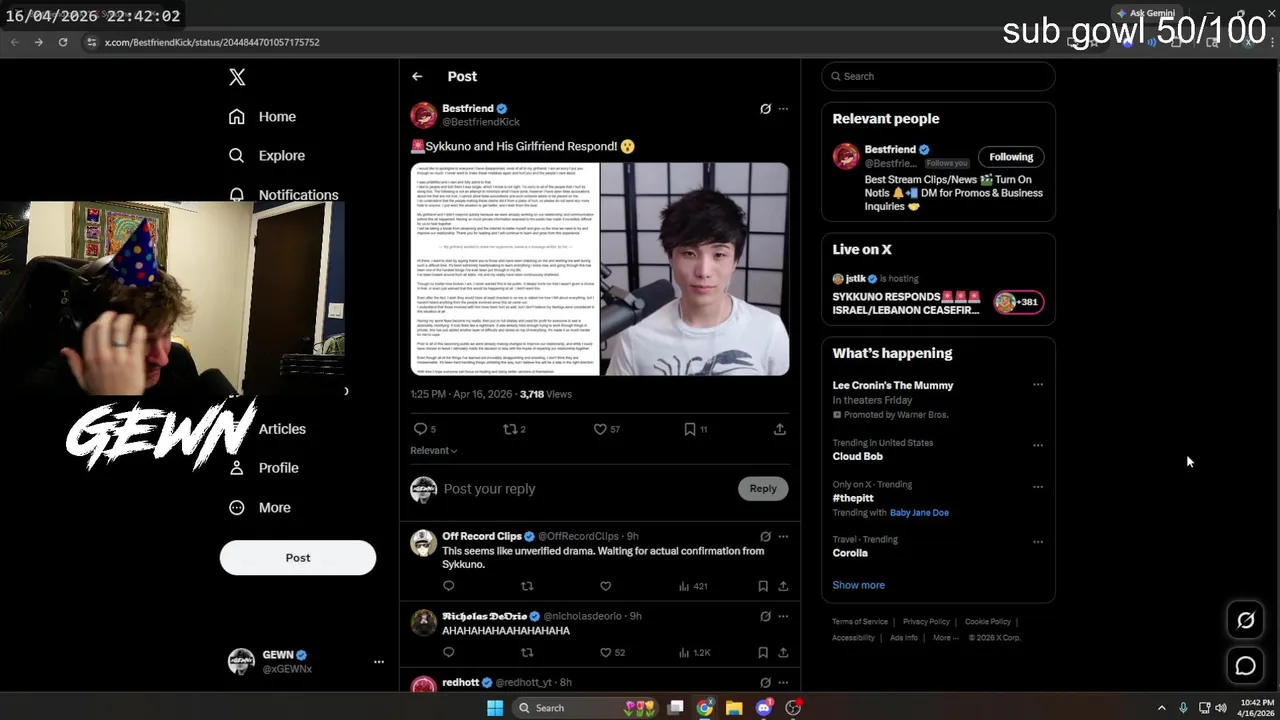Bookmark the post with 11 bookmarks
This screenshot has width=1280, height=720.
(695, 429)
